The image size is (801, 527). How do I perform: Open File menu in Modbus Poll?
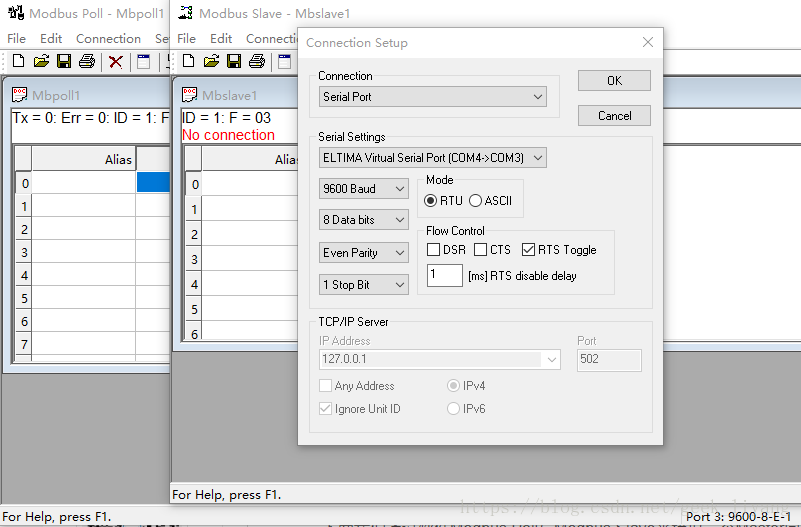[16, 38]
